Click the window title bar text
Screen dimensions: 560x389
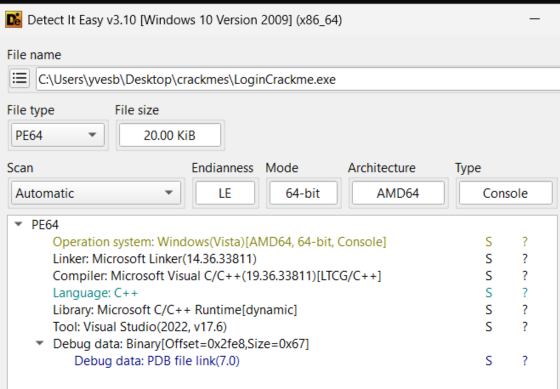coord(185,20)
